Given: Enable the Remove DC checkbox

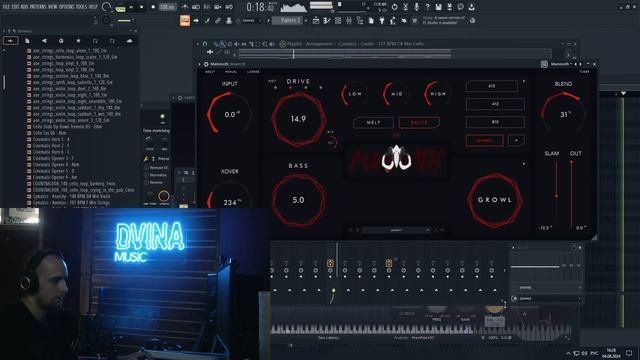Looking at the screenshot, I should (146, 168).
